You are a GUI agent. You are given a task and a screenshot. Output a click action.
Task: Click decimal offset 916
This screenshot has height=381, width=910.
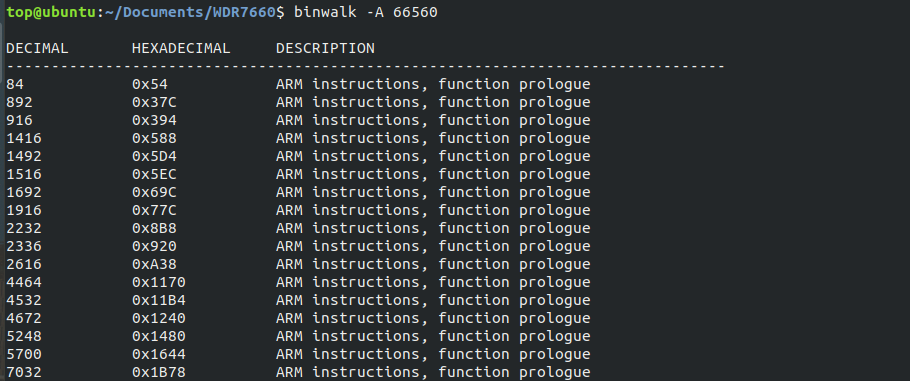click(20, 120)
